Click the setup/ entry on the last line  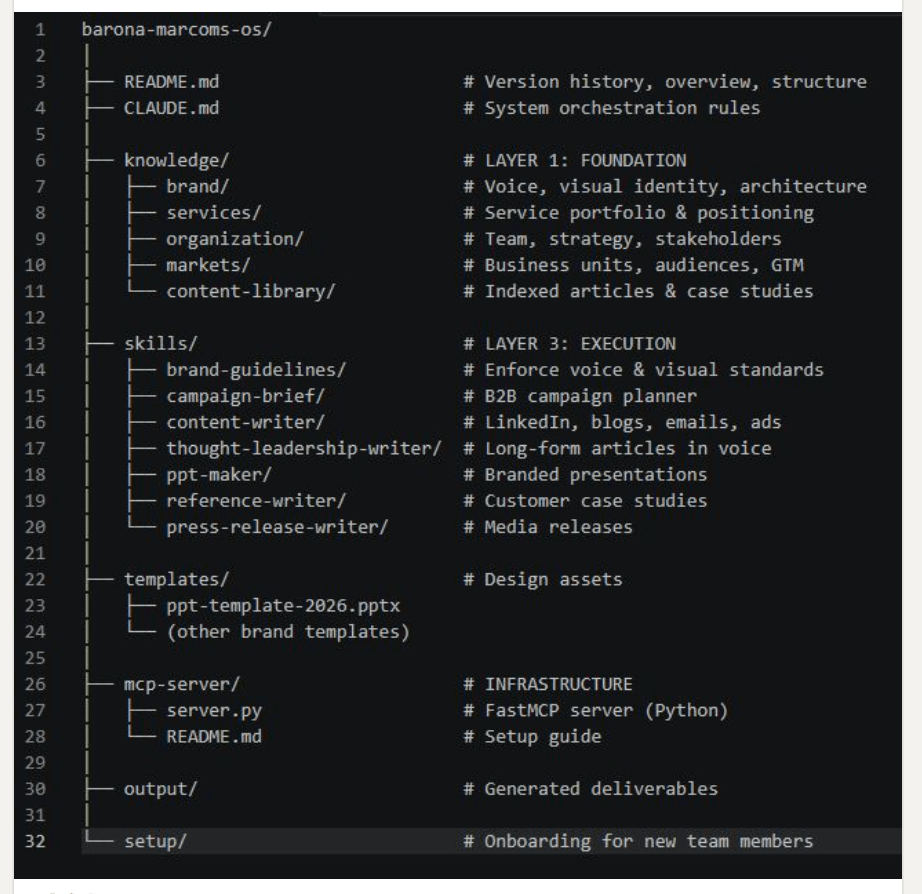click(x=157, y=841)
